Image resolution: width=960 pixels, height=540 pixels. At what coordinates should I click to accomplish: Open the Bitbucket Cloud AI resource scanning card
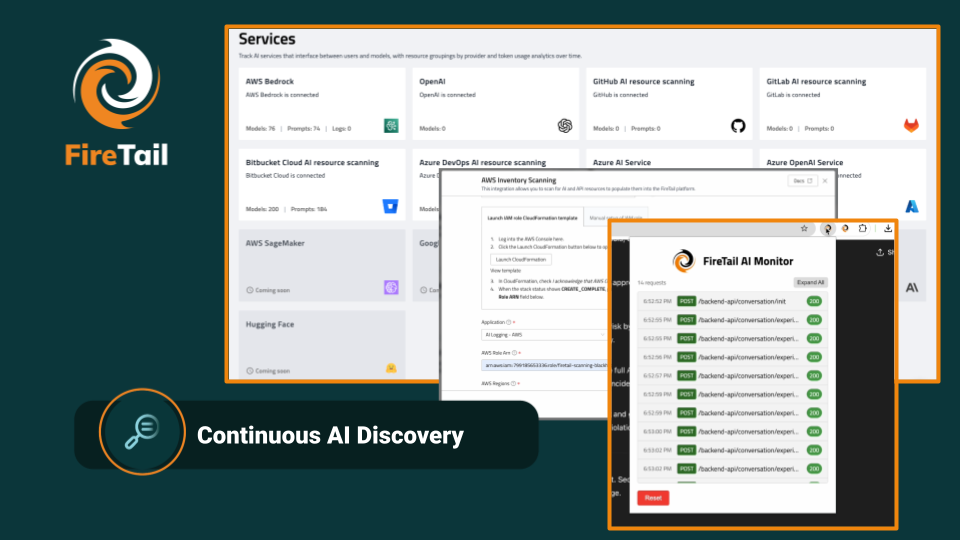[322, 184]
